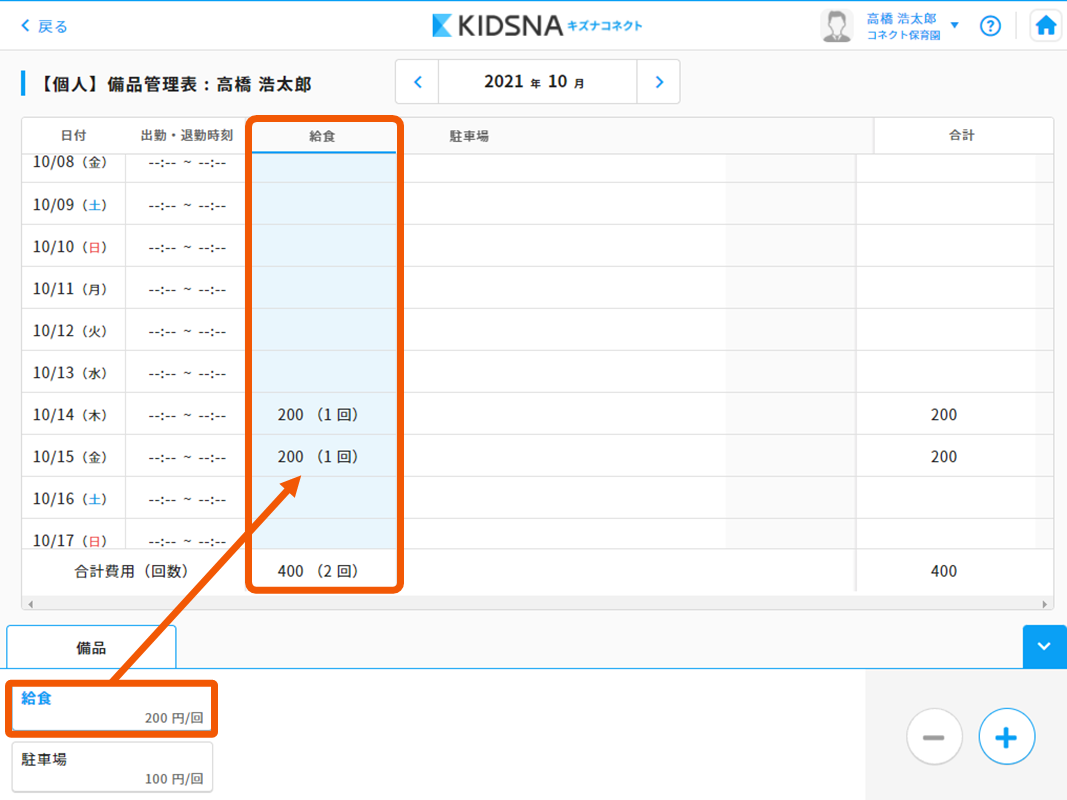Open the user account dropdown arrow

click(955, 26)
